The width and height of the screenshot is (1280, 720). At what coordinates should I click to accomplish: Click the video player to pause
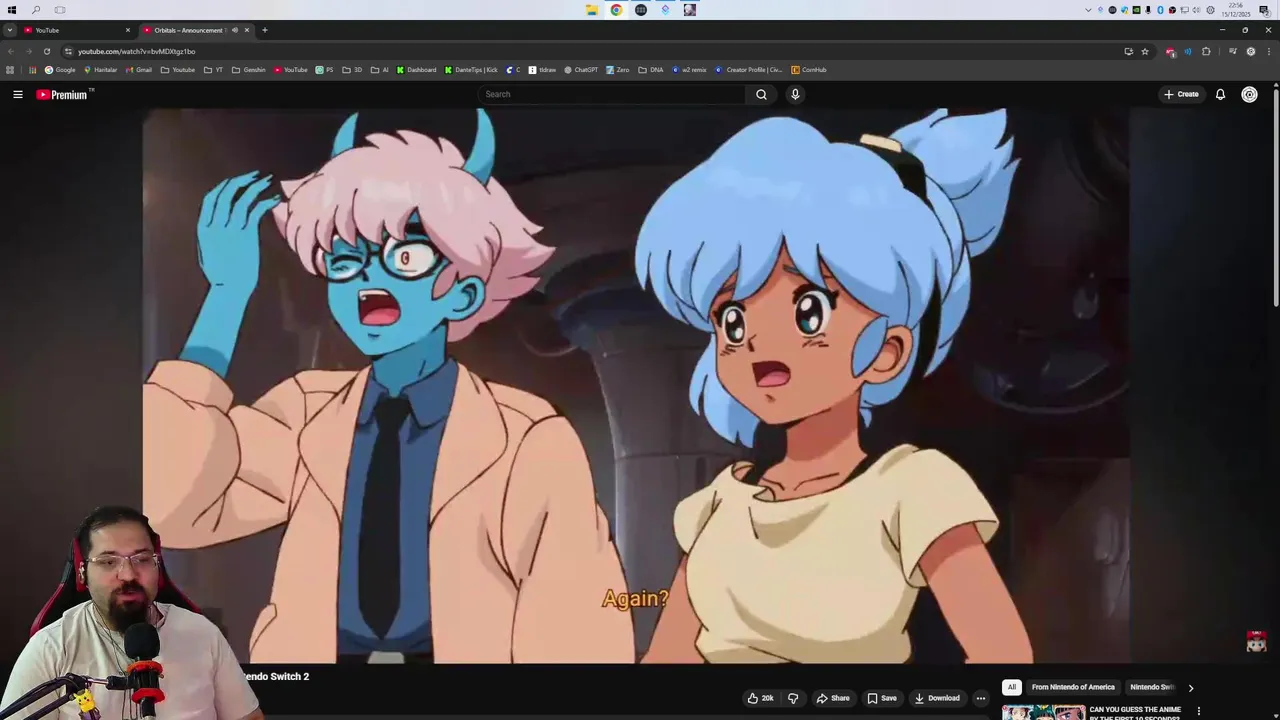[x=636, y=385]
